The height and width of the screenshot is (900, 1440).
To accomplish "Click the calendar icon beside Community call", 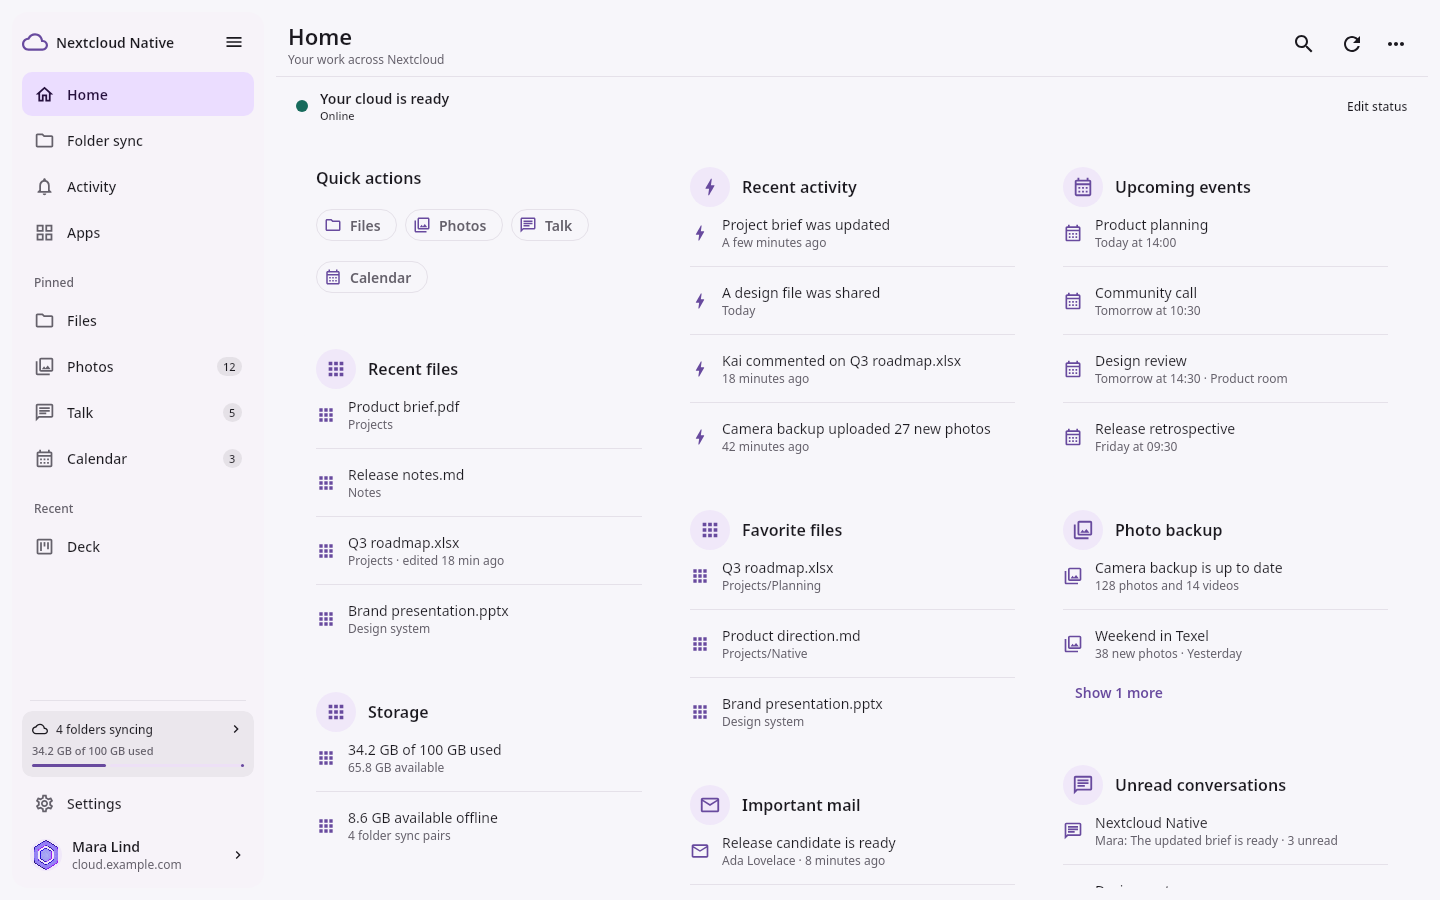I will click(1073, 301).
